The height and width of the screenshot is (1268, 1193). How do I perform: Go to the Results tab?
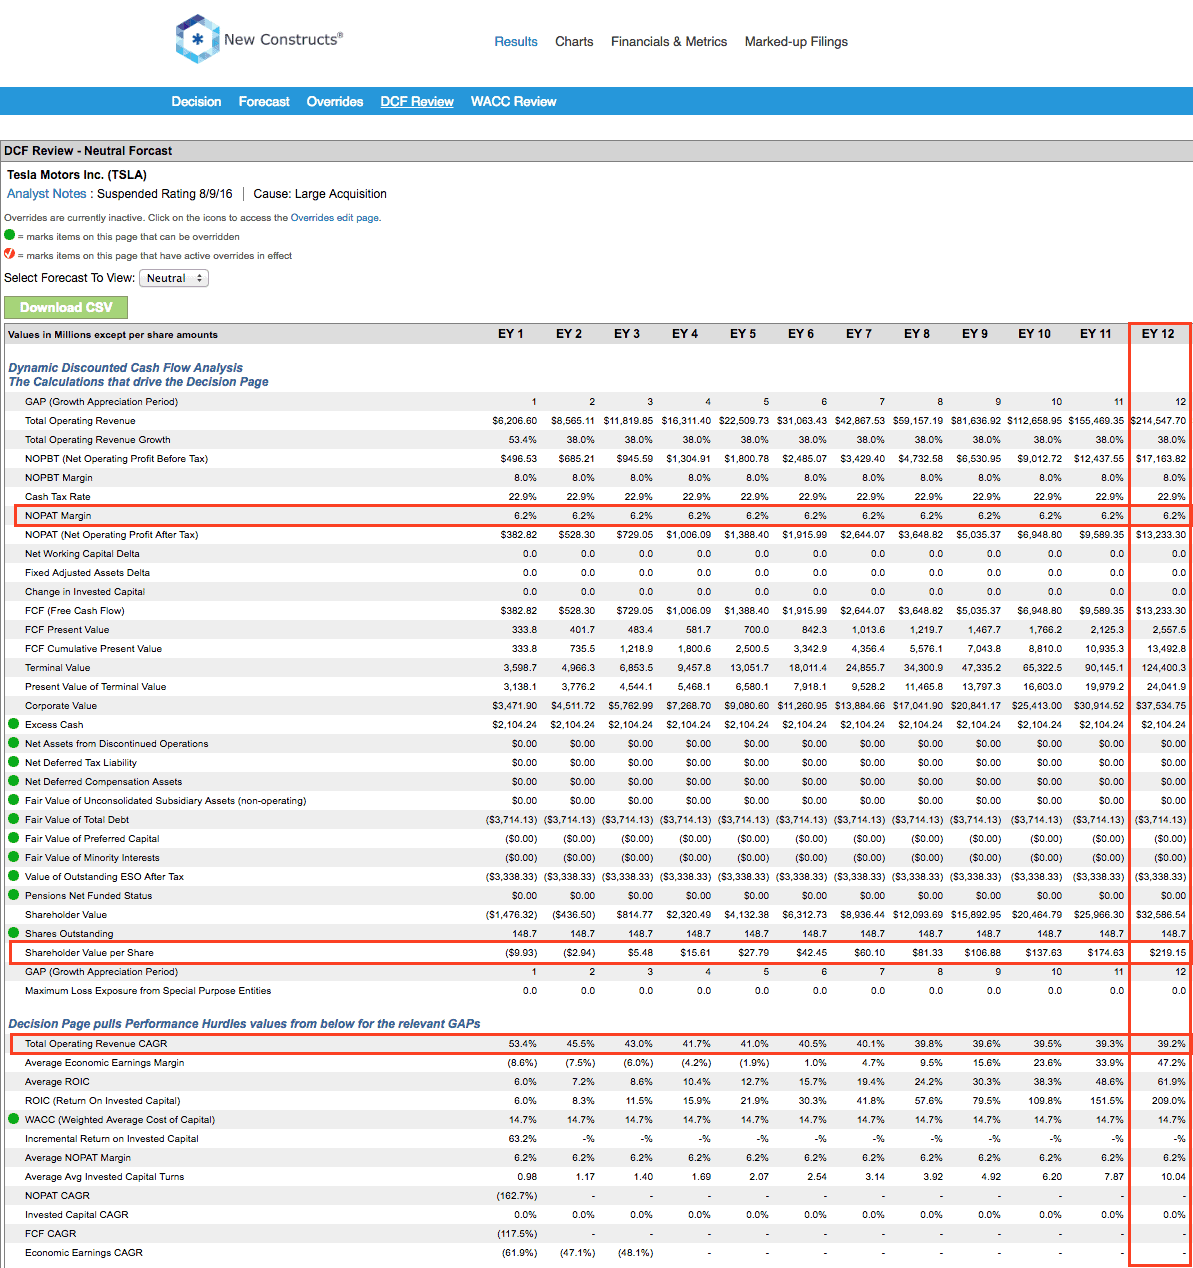(x=516, y=42)
